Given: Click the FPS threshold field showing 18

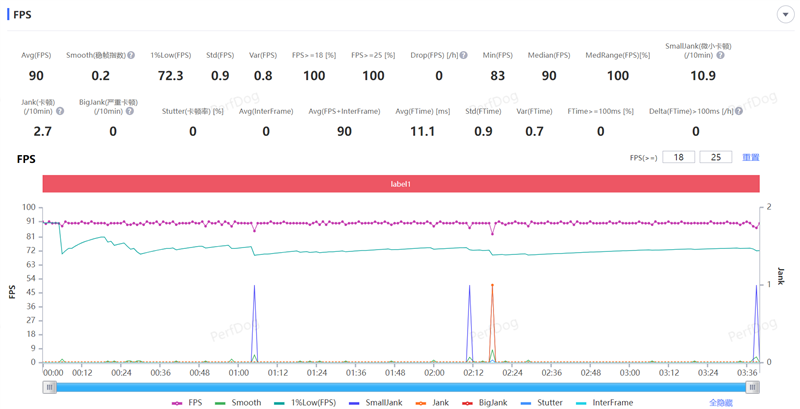Looking at the screenshot, I should [679, 157].
